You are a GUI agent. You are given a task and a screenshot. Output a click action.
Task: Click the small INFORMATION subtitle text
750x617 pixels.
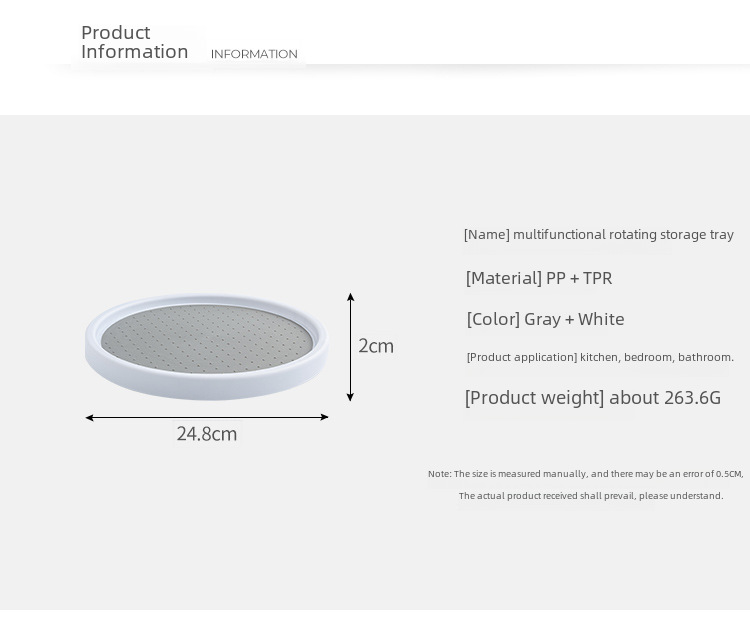pos(254,54)
